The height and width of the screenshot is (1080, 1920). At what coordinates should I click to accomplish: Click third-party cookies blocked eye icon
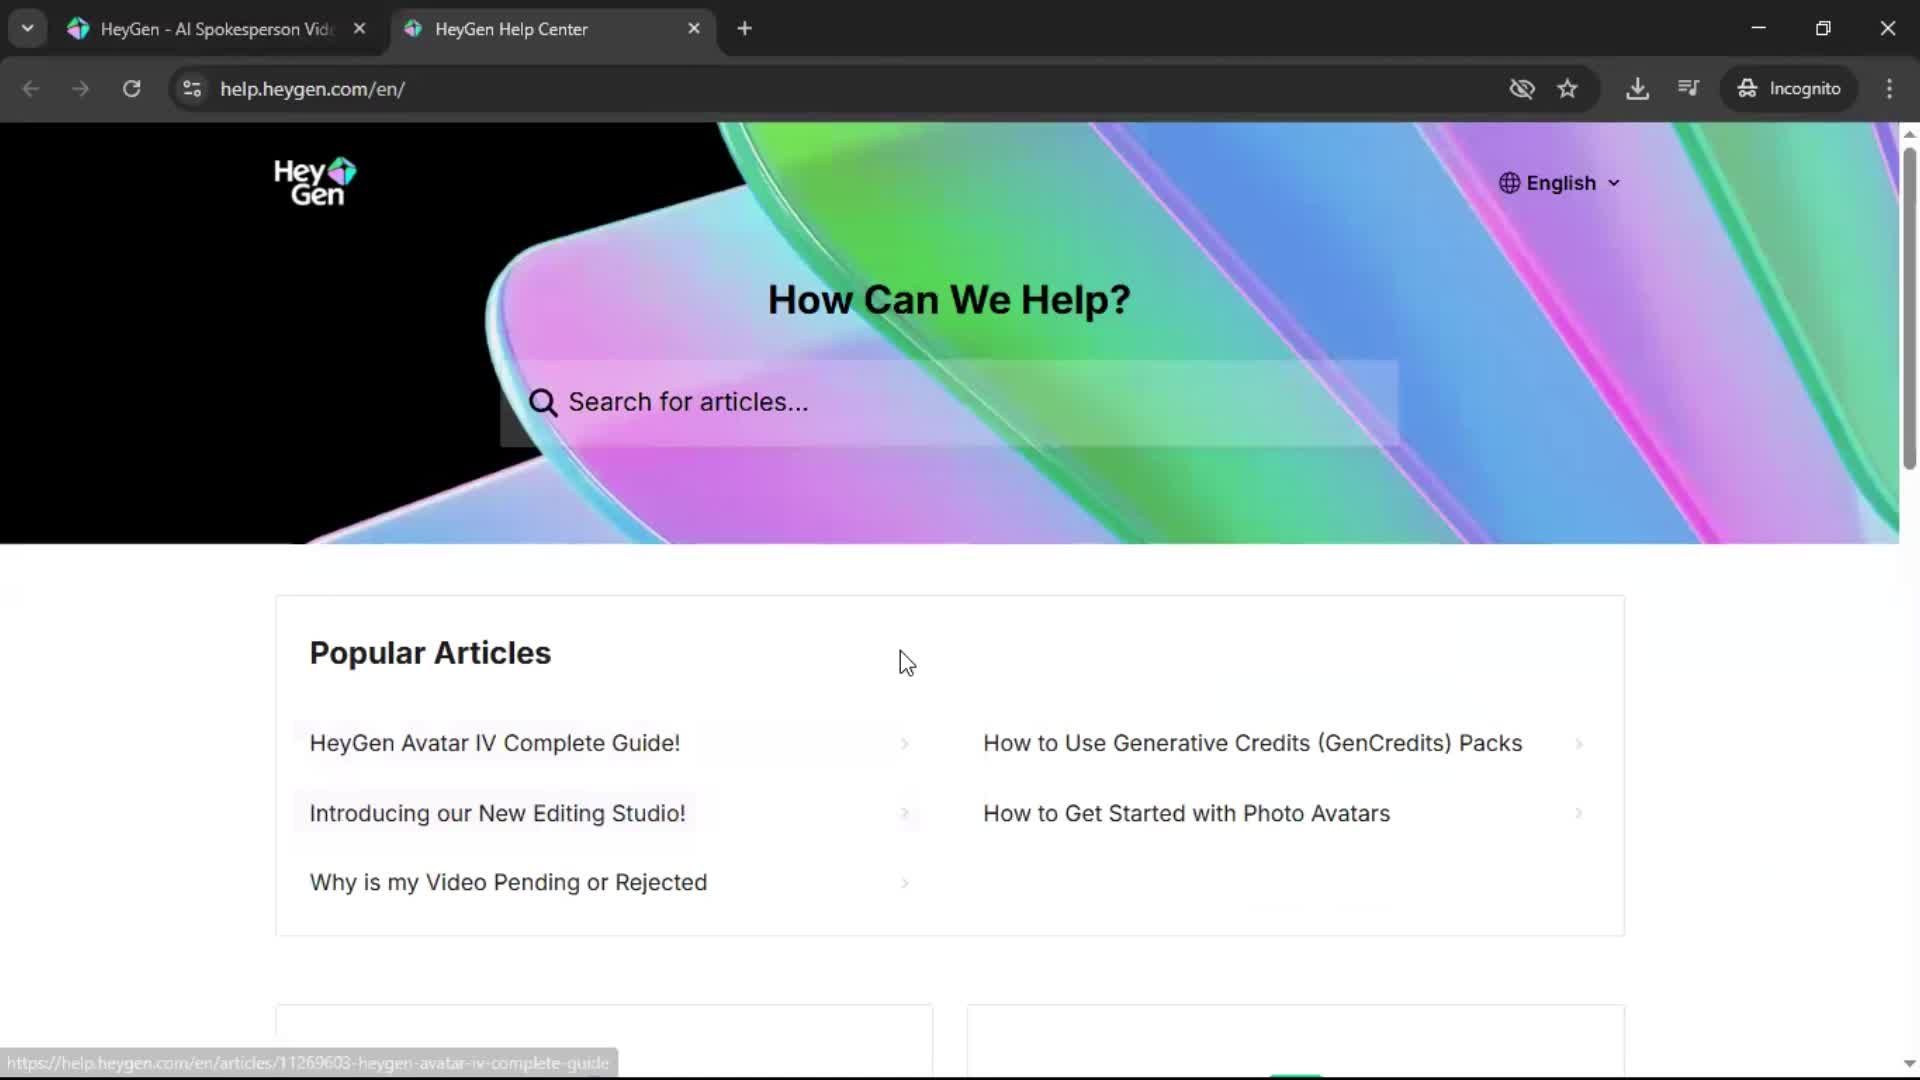click(1521, 89)
